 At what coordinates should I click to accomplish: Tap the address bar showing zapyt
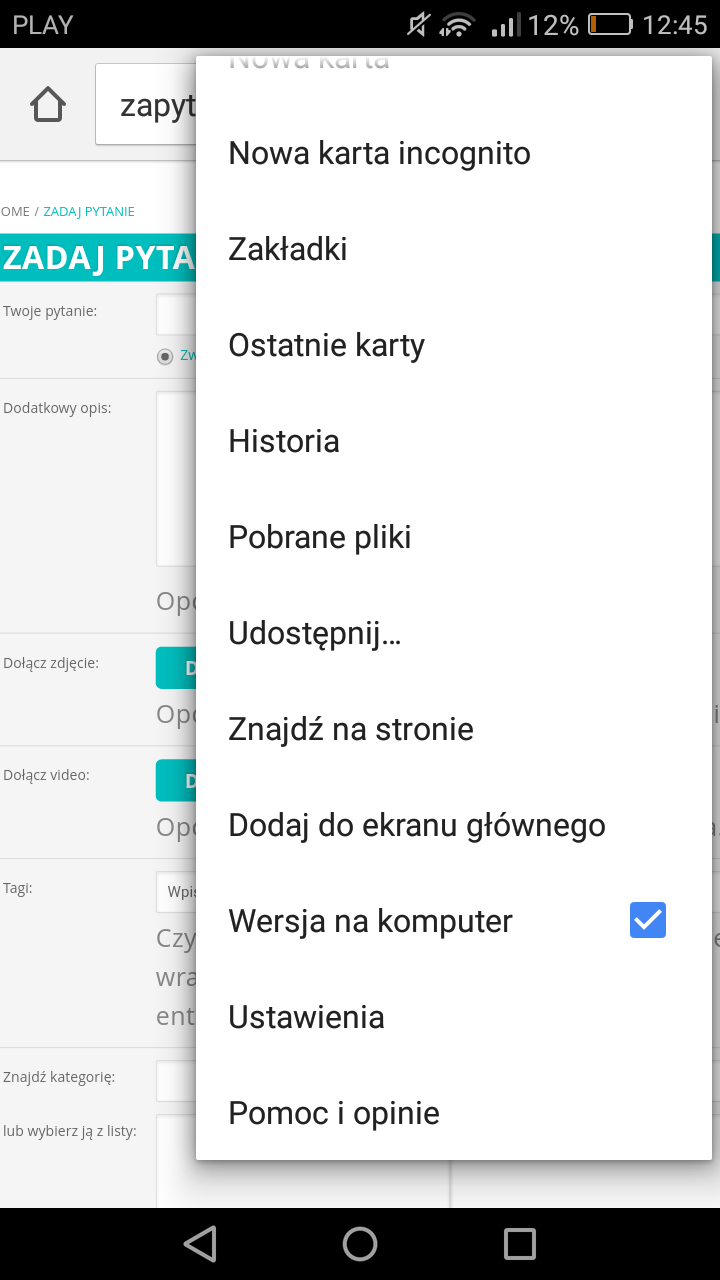[150, 105]
